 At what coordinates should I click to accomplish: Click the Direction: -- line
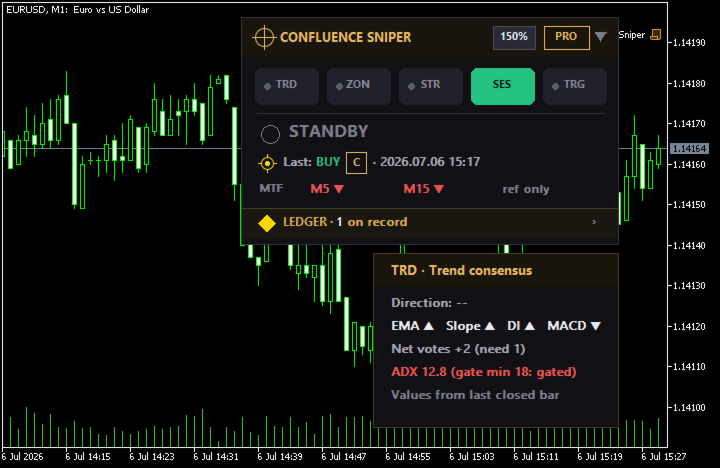(x=429, y=303)
